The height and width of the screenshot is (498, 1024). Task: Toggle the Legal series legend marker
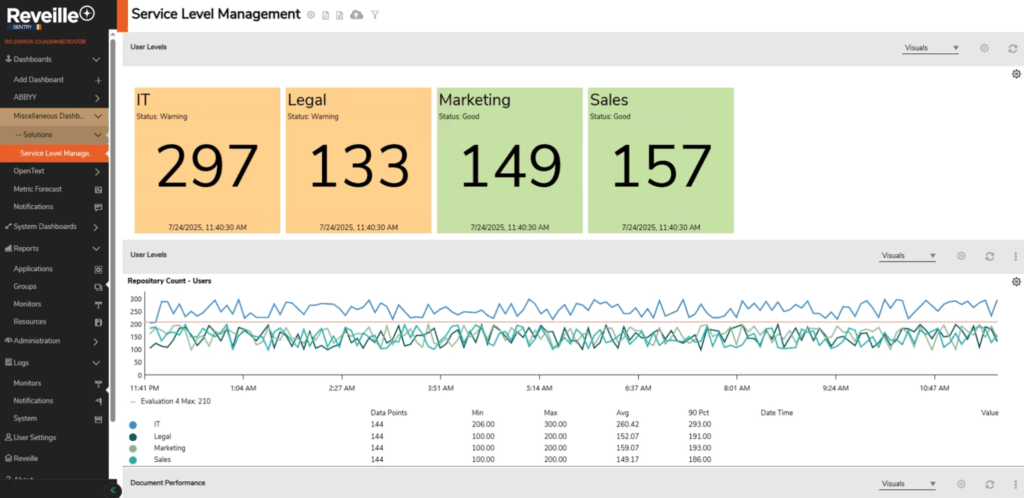click(134, 436)
